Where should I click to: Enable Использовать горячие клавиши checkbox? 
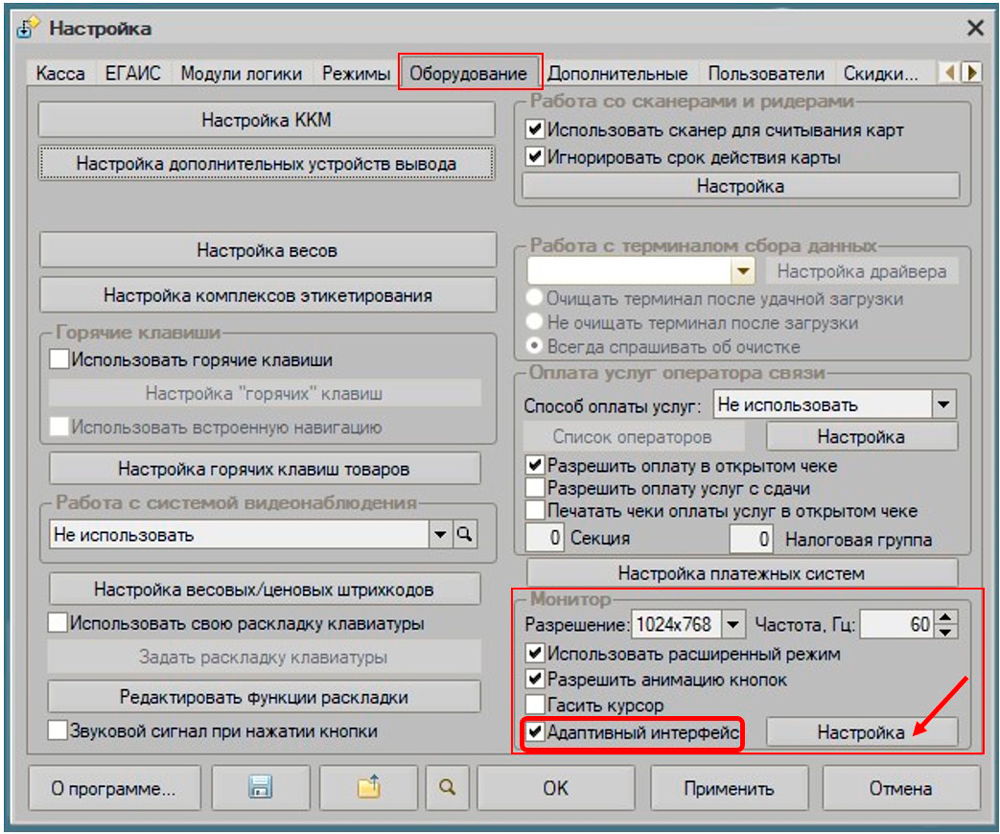pos(59,360)
